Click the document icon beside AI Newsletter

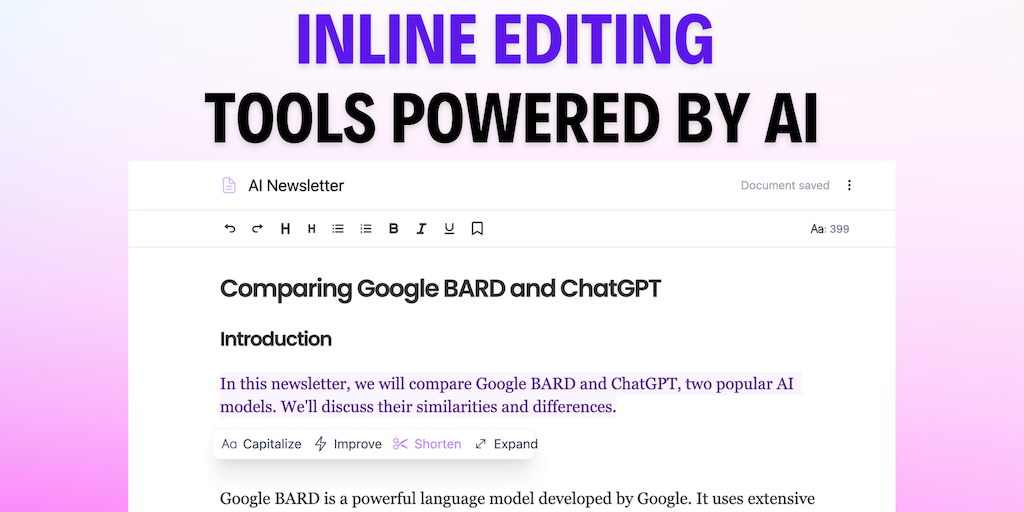click(229, 185)
